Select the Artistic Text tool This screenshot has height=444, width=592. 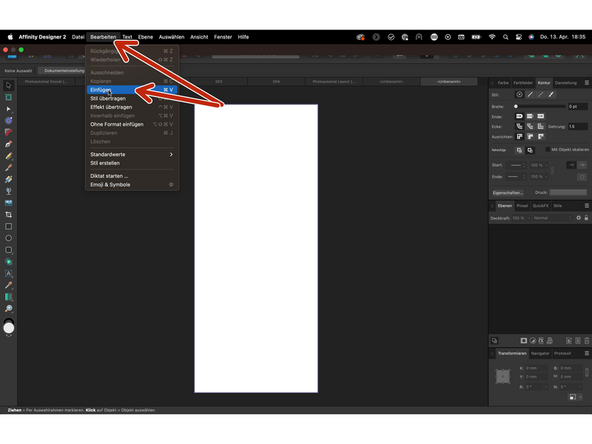point(8,273)
